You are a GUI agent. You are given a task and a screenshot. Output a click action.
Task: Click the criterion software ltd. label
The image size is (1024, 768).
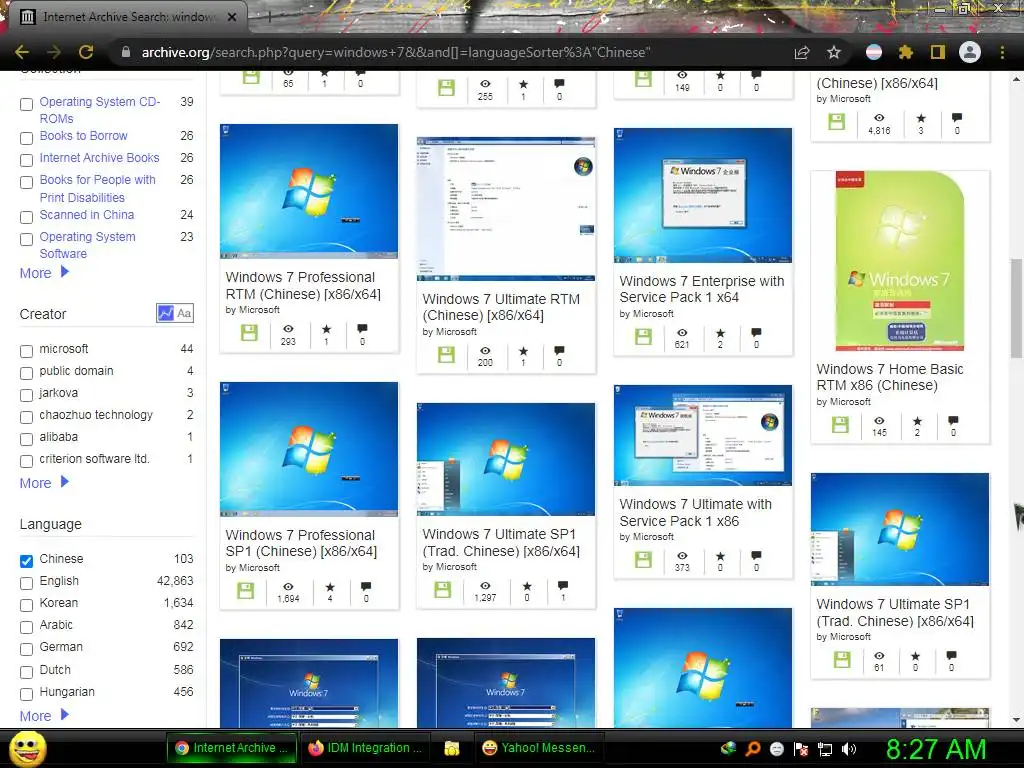[x=94, y=458]
